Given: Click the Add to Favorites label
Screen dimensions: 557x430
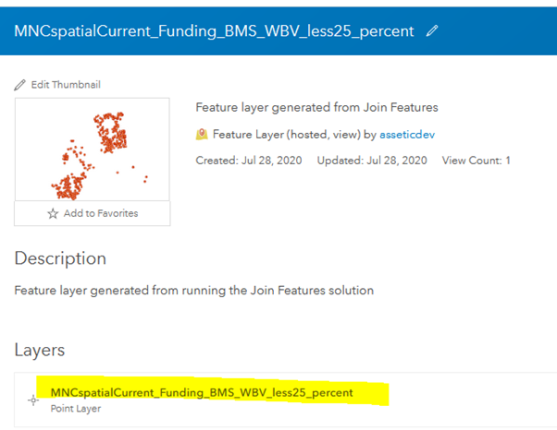Looking at the screenshot, I should click(x=101, y=213).
